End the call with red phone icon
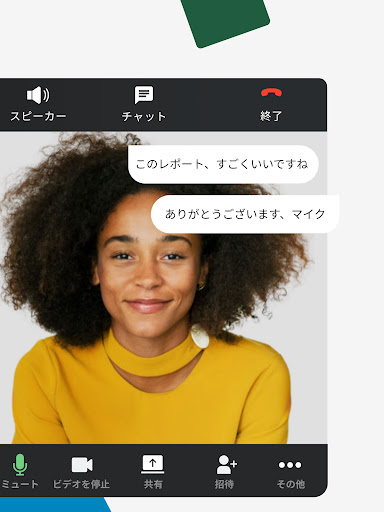Screen dimensions: 384x512 271,93
